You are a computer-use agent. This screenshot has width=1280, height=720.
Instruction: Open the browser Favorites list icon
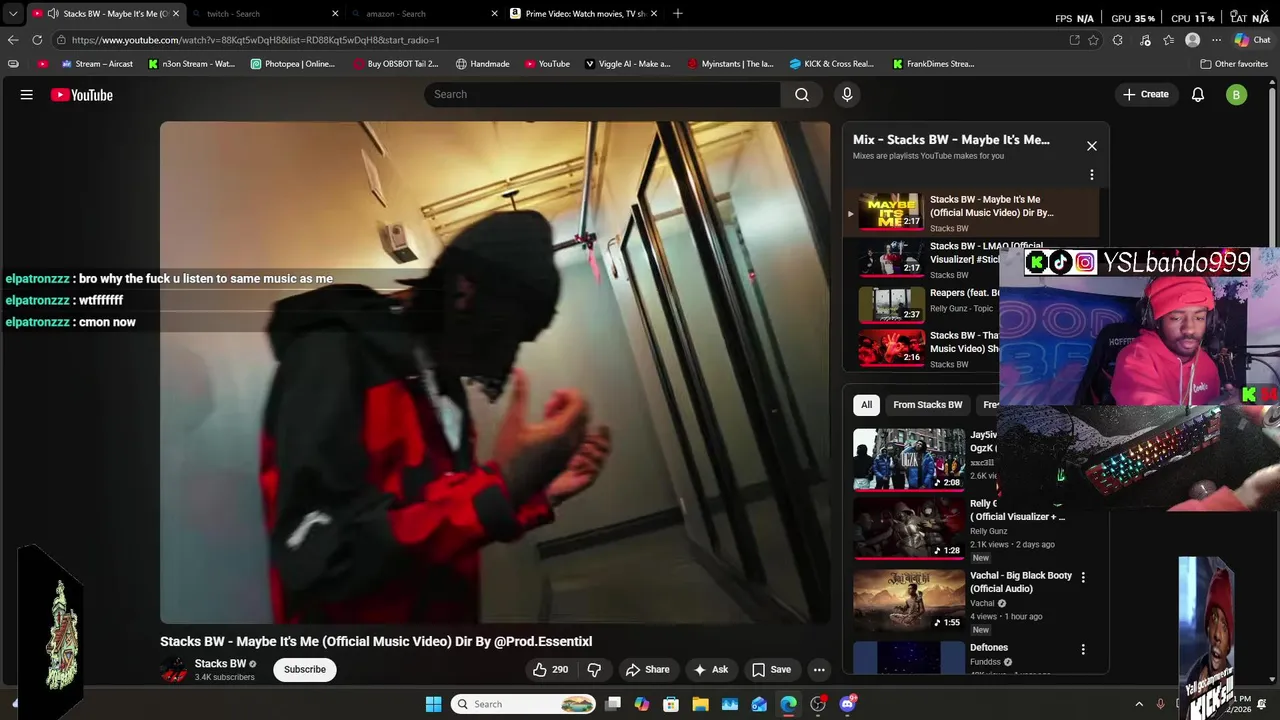1168,40
